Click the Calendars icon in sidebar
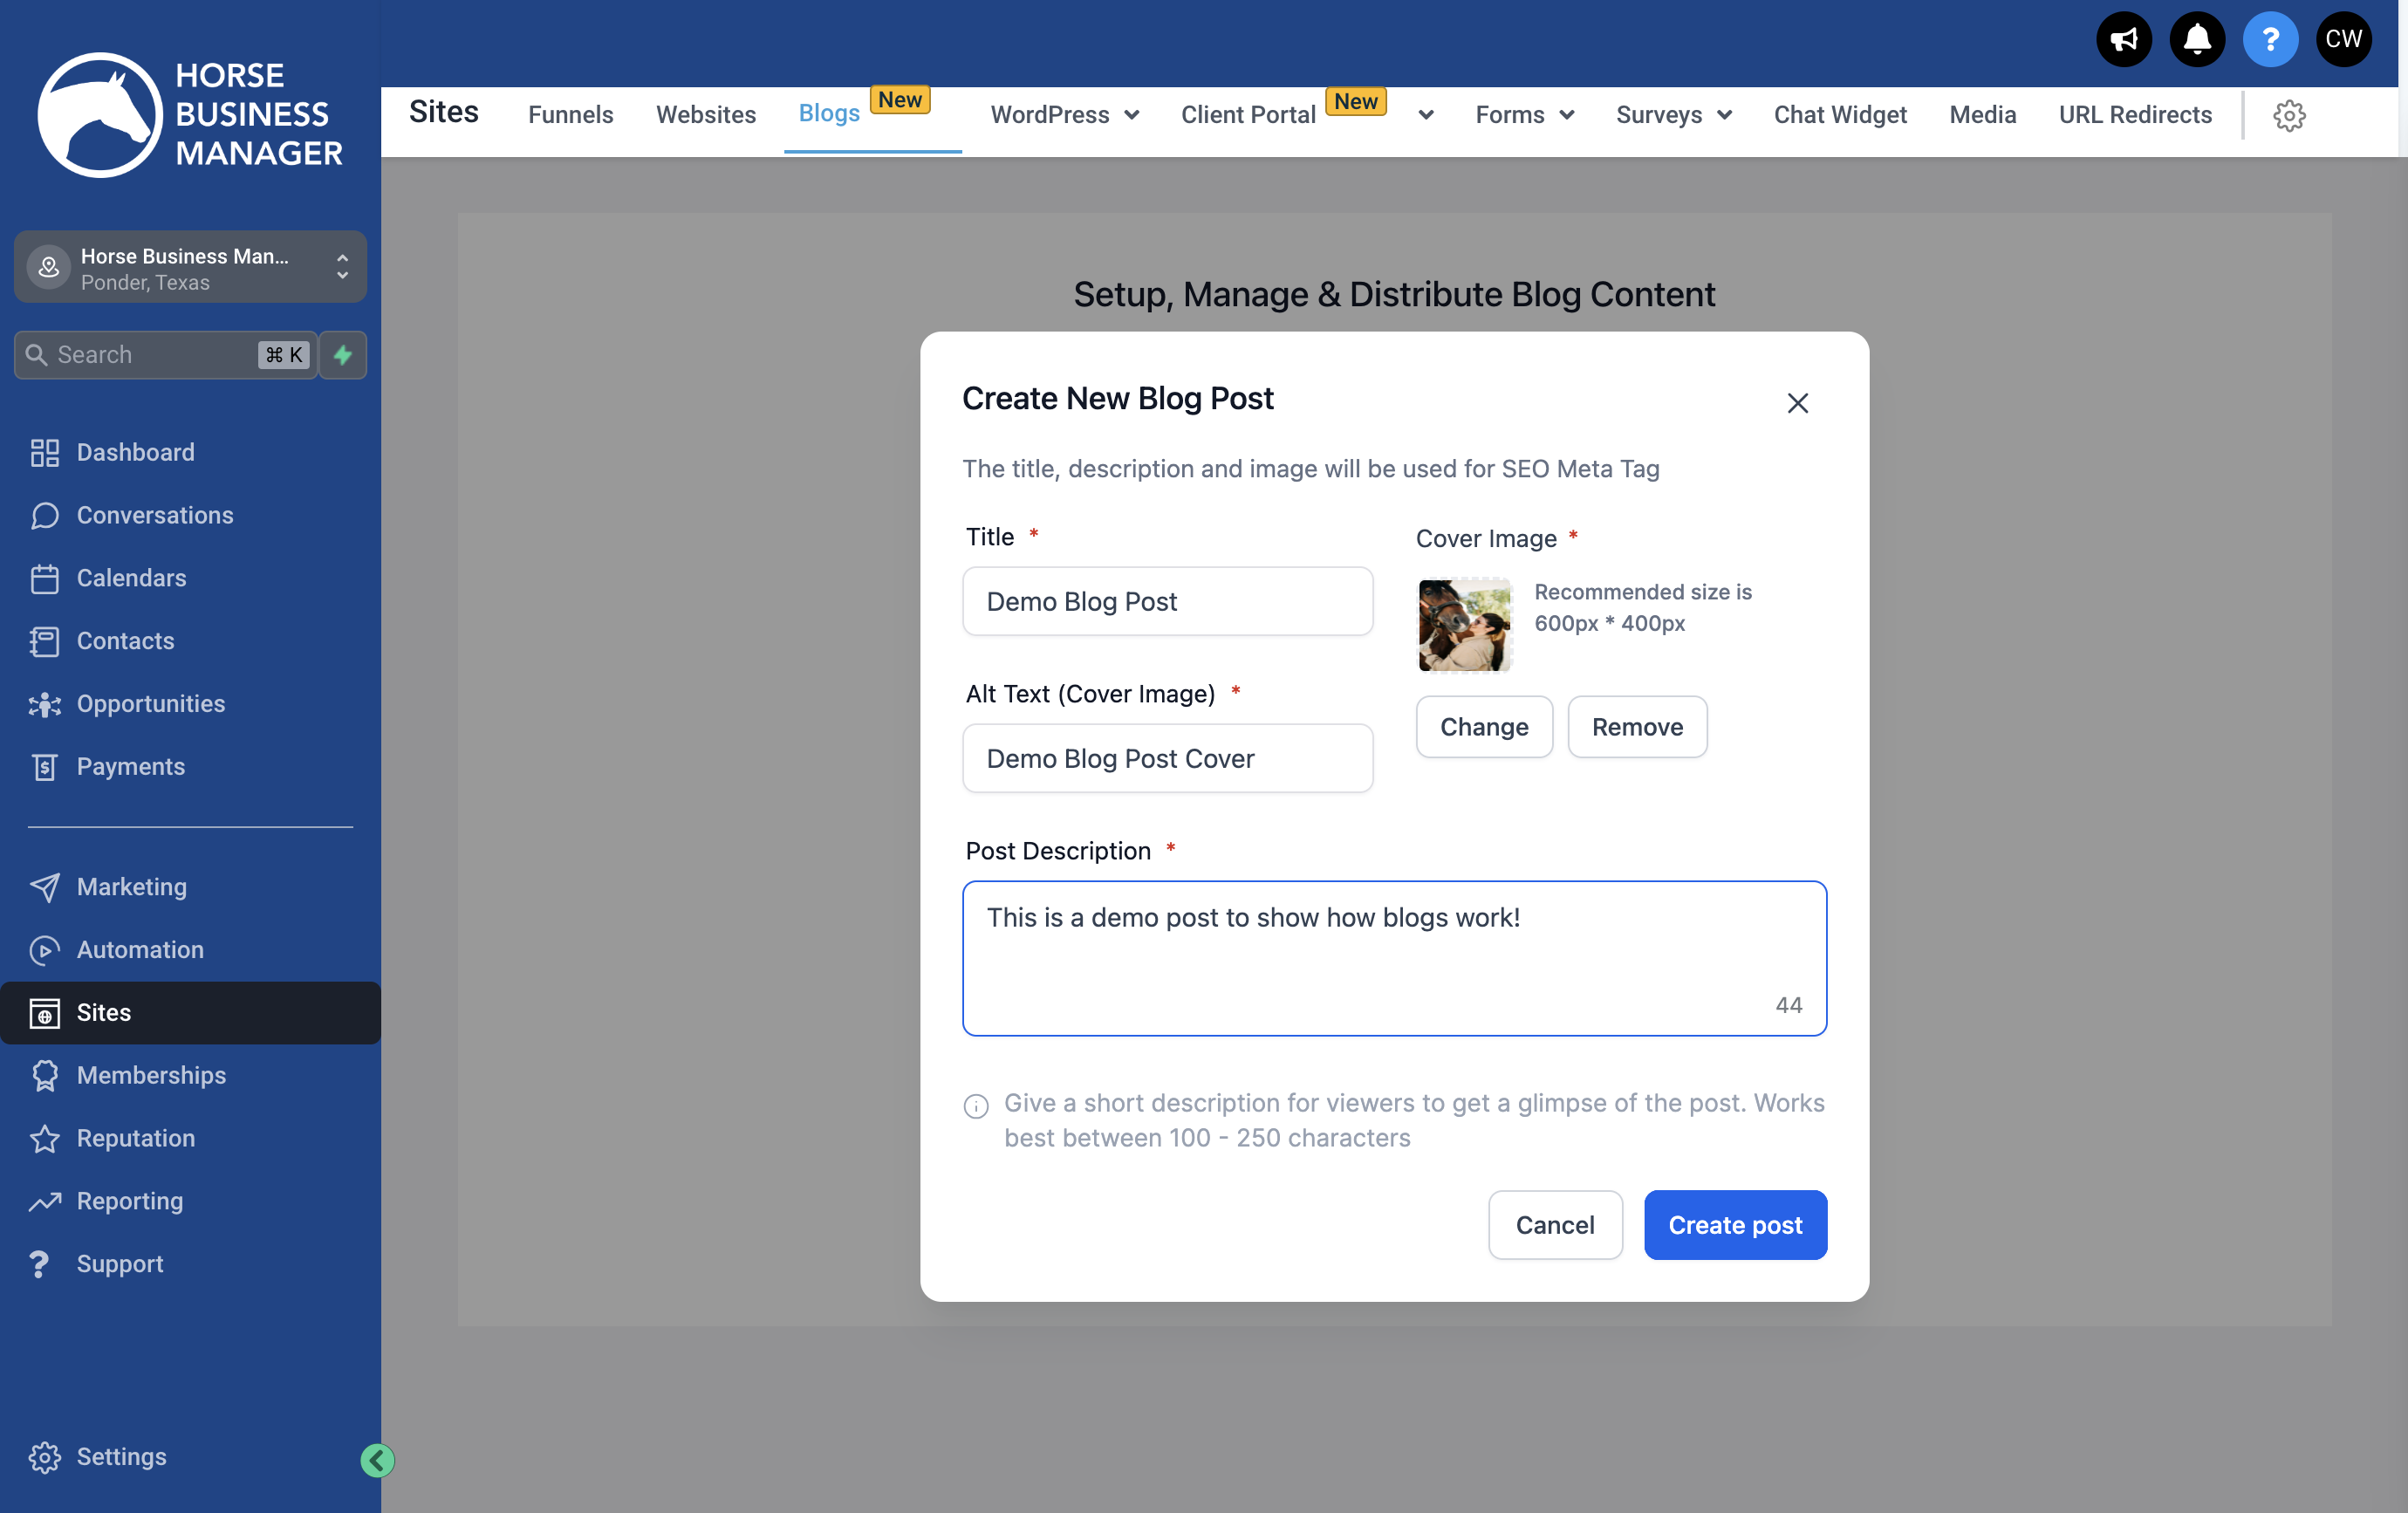 point(44,578)
